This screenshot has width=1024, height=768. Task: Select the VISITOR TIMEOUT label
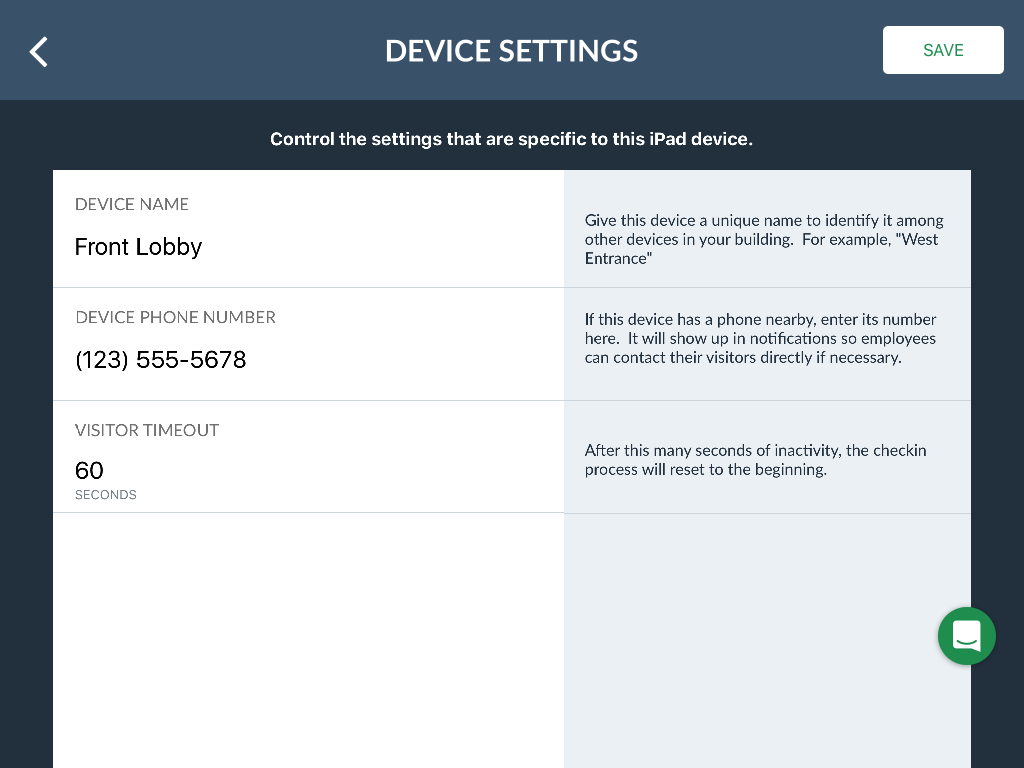147,430
